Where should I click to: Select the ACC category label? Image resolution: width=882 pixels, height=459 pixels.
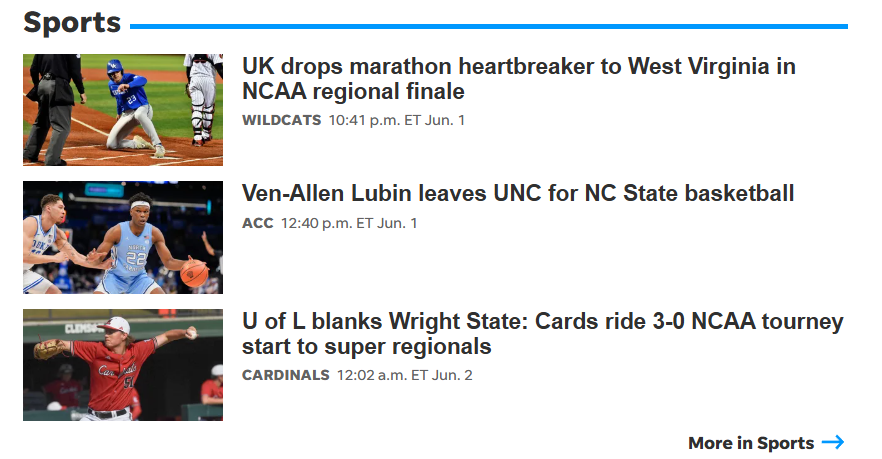(257, 222)
